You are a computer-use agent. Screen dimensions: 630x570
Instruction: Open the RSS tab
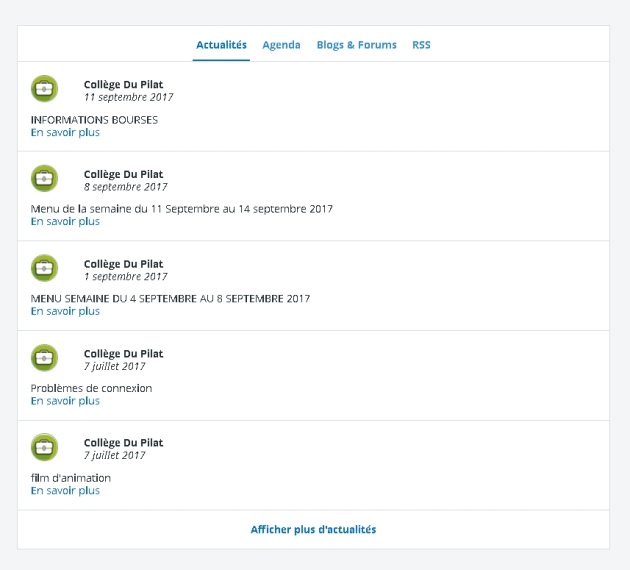point(421,45)
